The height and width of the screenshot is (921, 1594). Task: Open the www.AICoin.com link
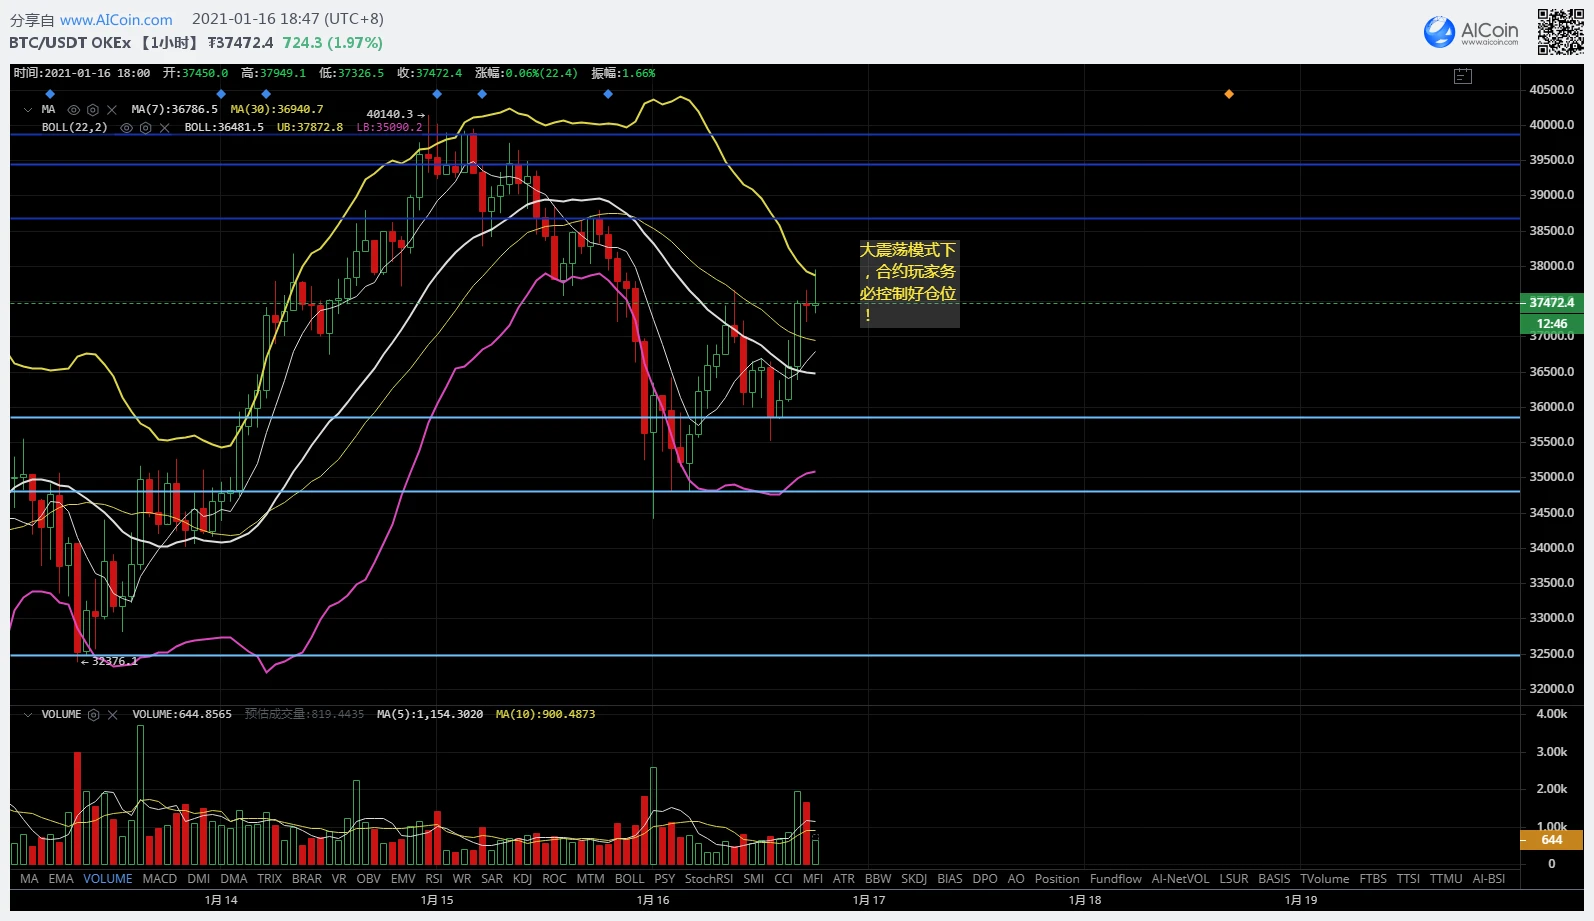pos(116,20)
